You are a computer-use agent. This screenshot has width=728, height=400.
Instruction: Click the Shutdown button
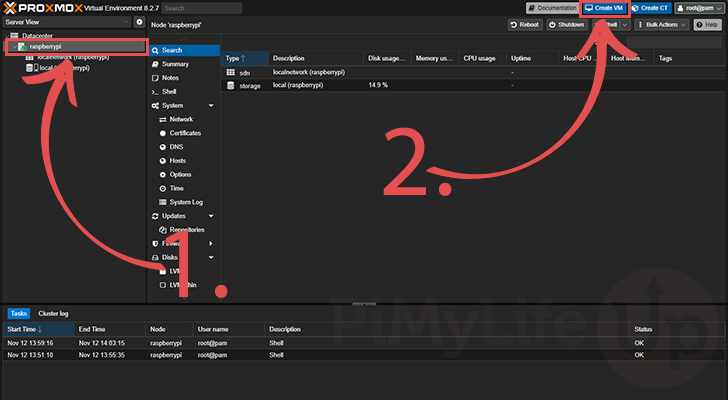tap(567, 25)
